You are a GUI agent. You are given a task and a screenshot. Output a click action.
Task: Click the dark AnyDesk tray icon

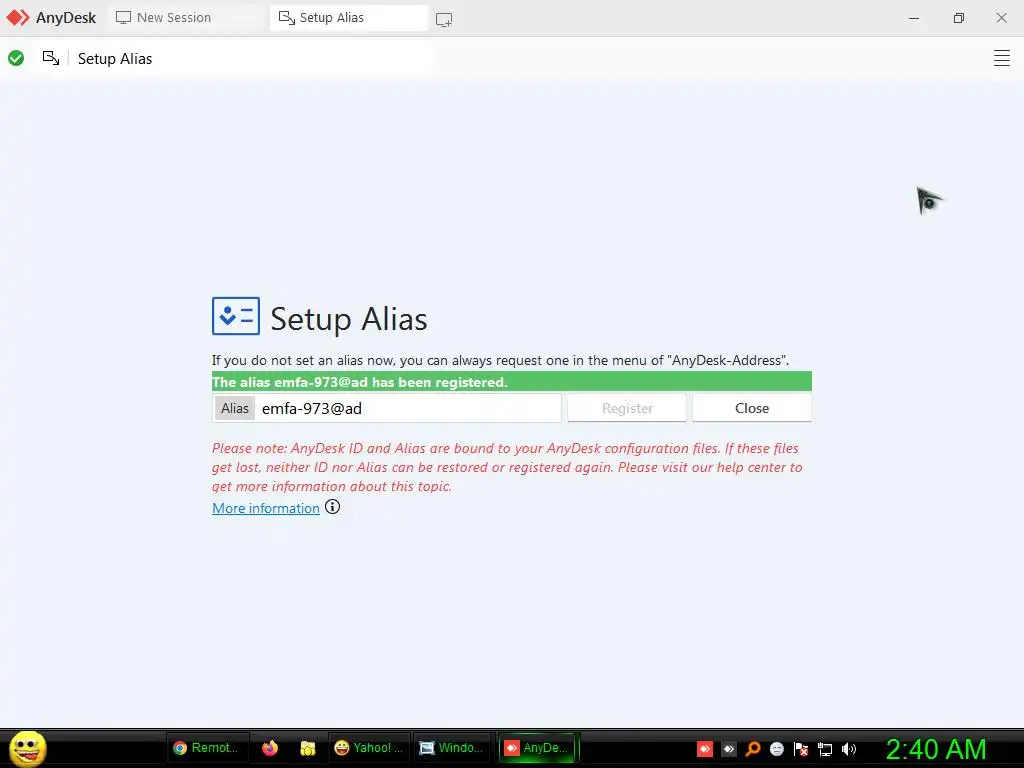(x=729, y=748)
